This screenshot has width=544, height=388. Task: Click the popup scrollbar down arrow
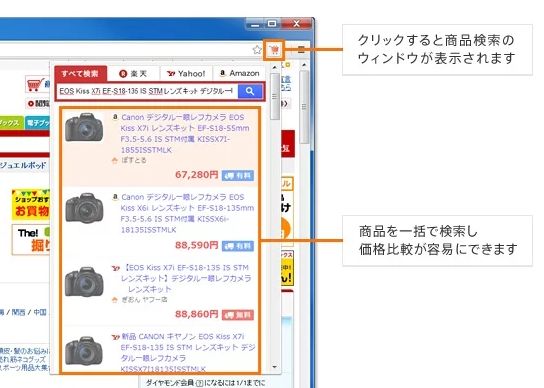point(275,367)
